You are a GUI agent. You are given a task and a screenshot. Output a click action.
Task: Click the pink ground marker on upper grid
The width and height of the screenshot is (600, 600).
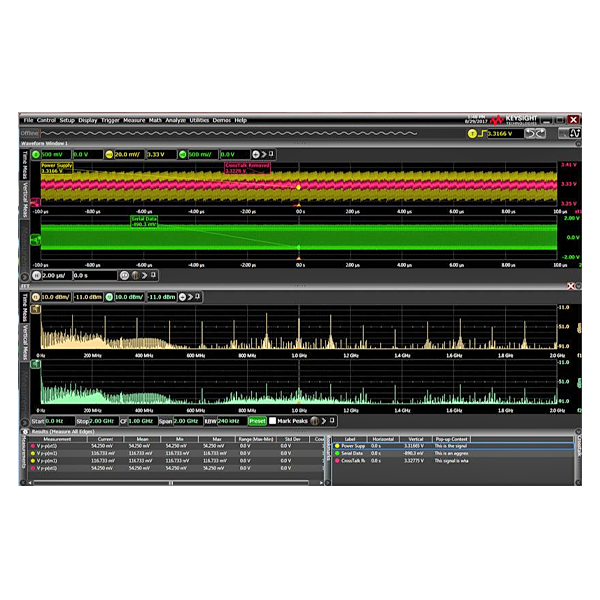tap(35, 202)
